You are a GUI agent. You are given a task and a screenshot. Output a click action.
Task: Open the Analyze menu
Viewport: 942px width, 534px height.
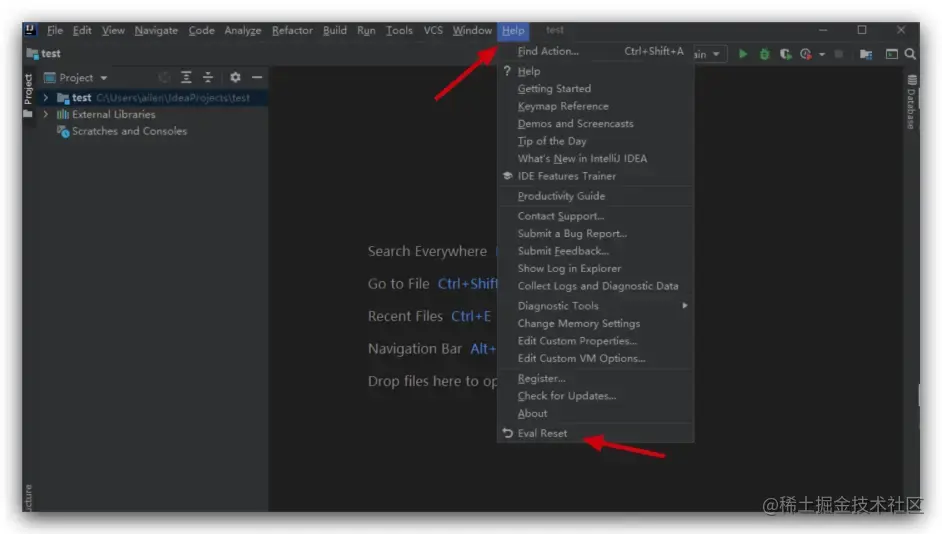coord(243,30)
